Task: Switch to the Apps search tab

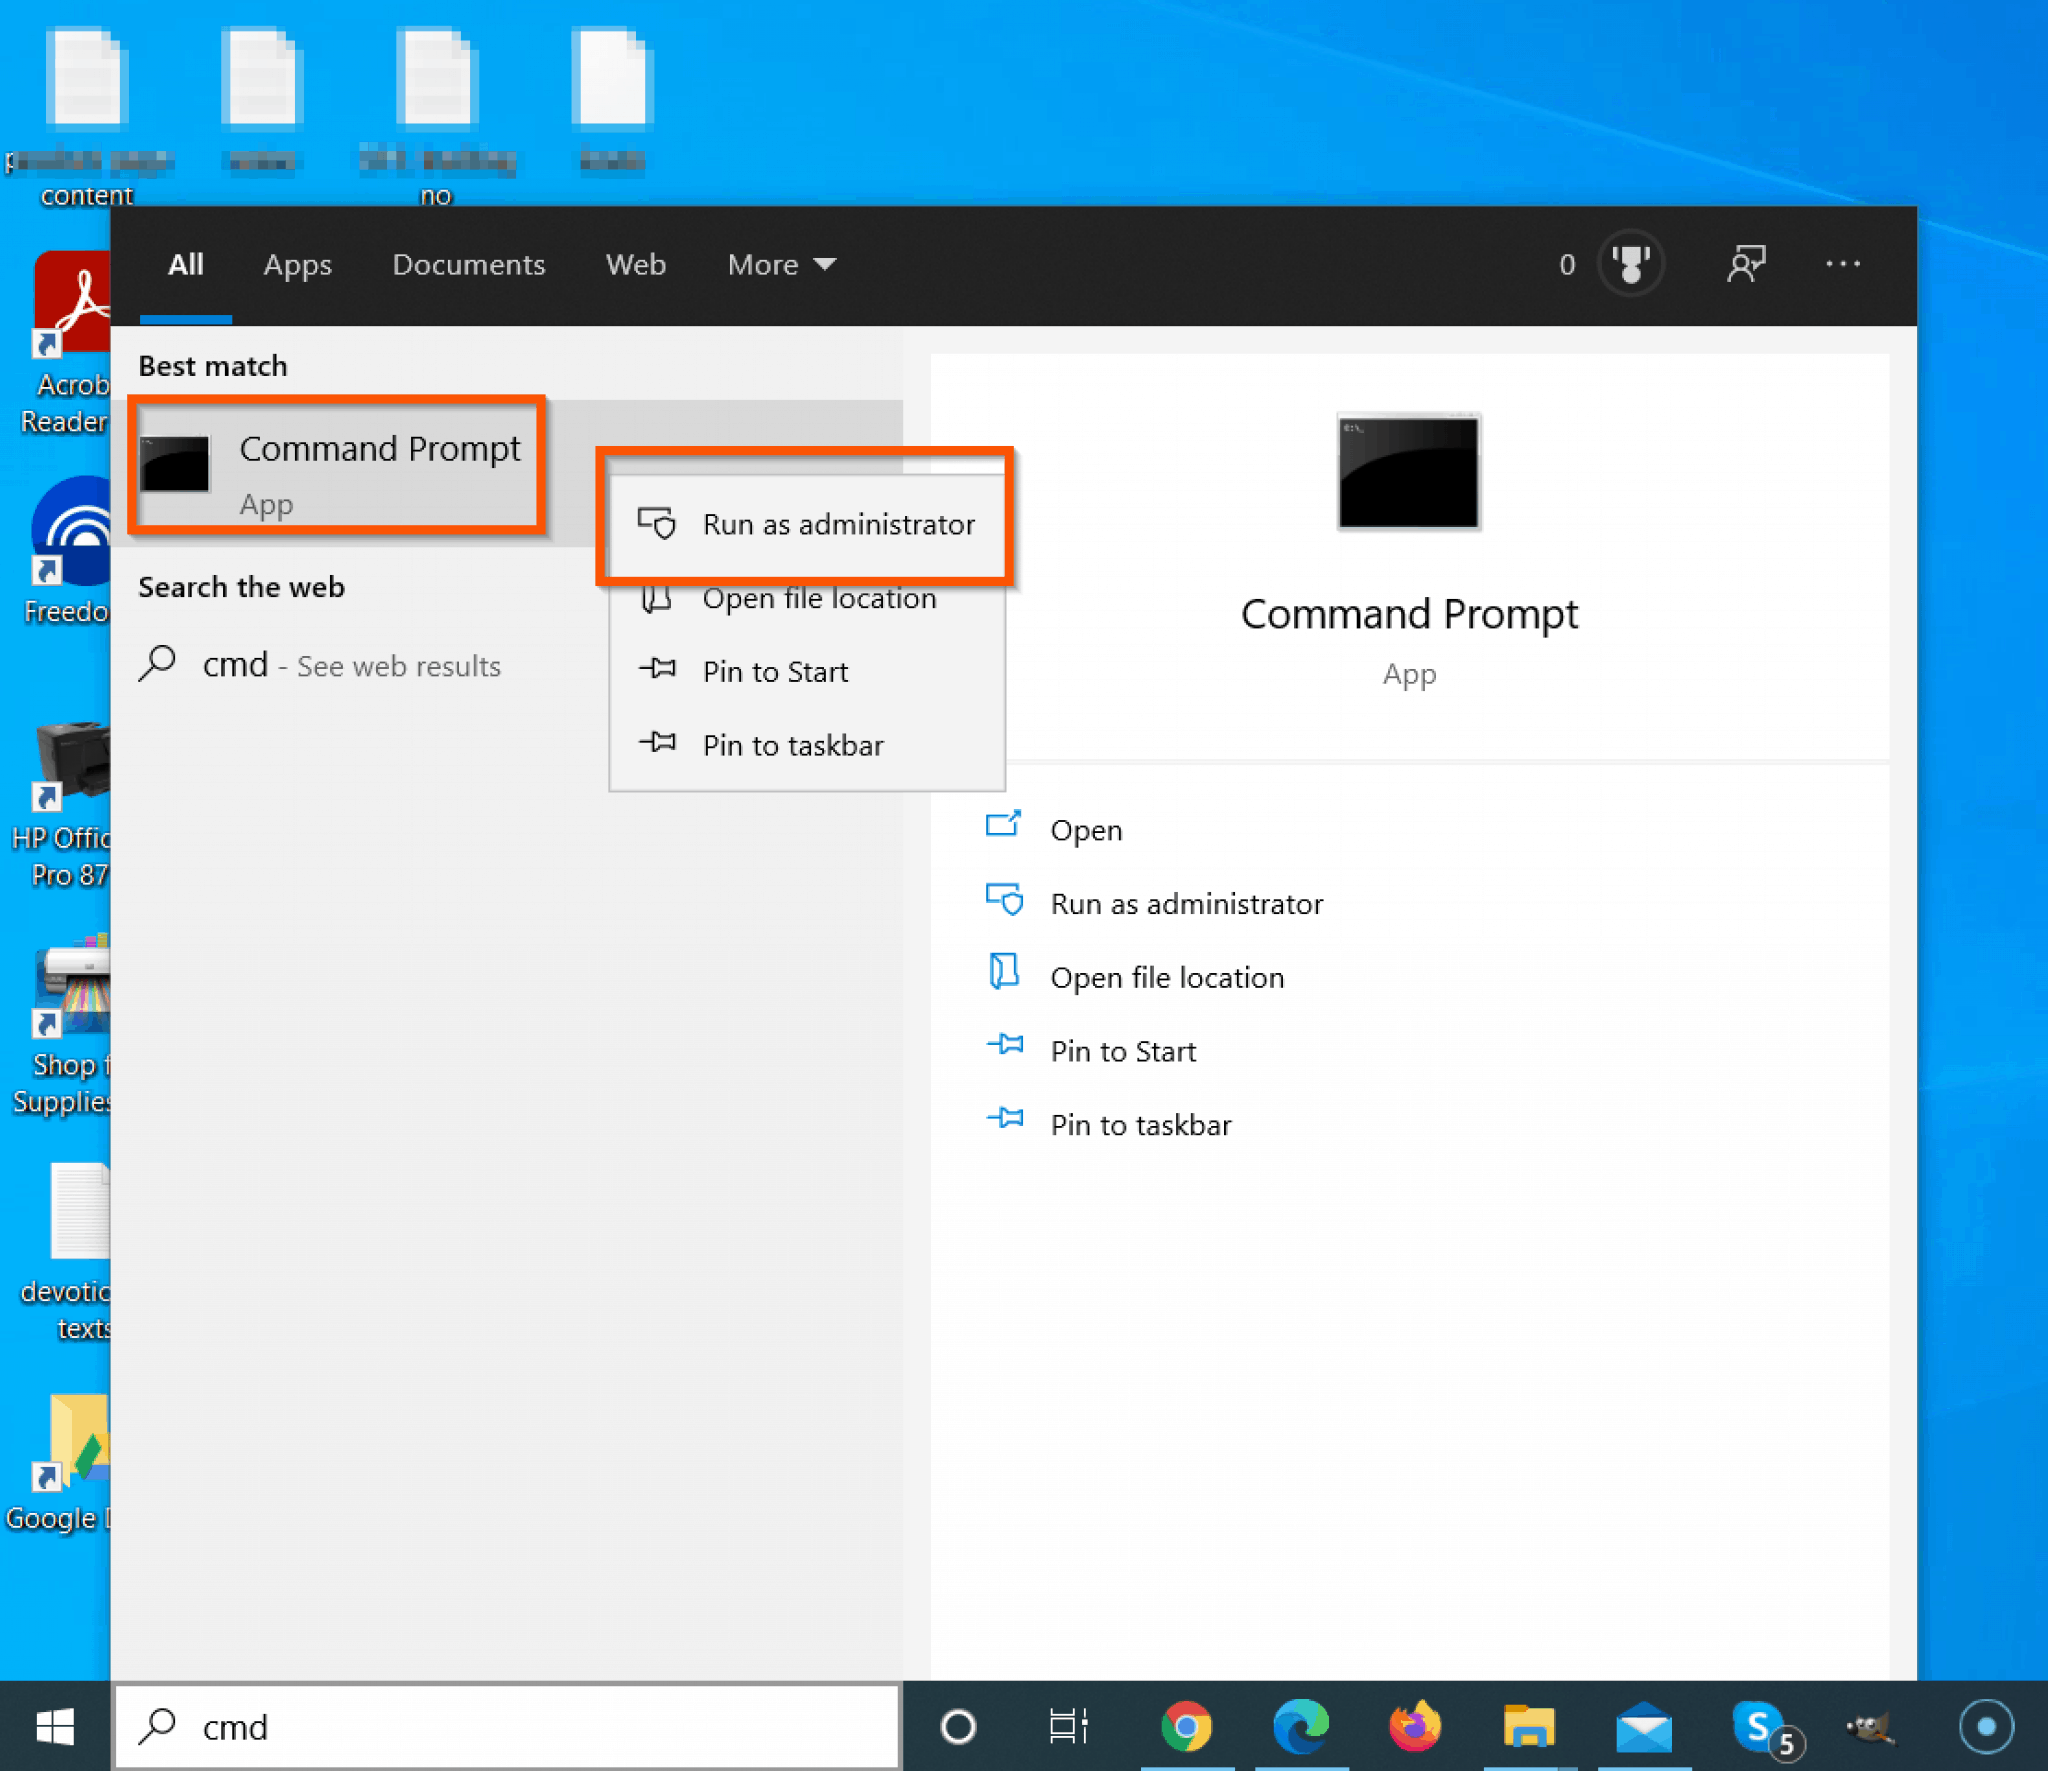Action: (297, 264)
